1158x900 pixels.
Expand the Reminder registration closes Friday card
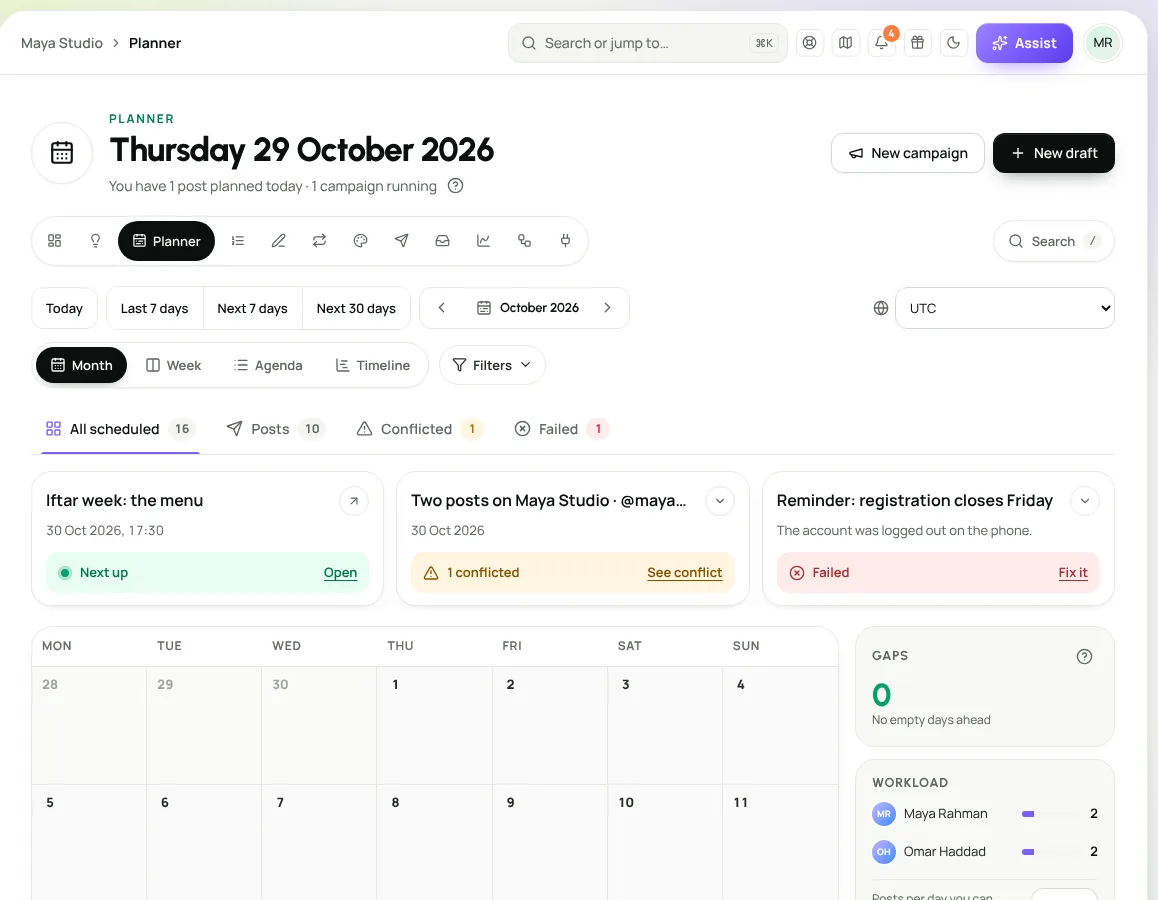pyautogui.click(x=1084, y=501)
